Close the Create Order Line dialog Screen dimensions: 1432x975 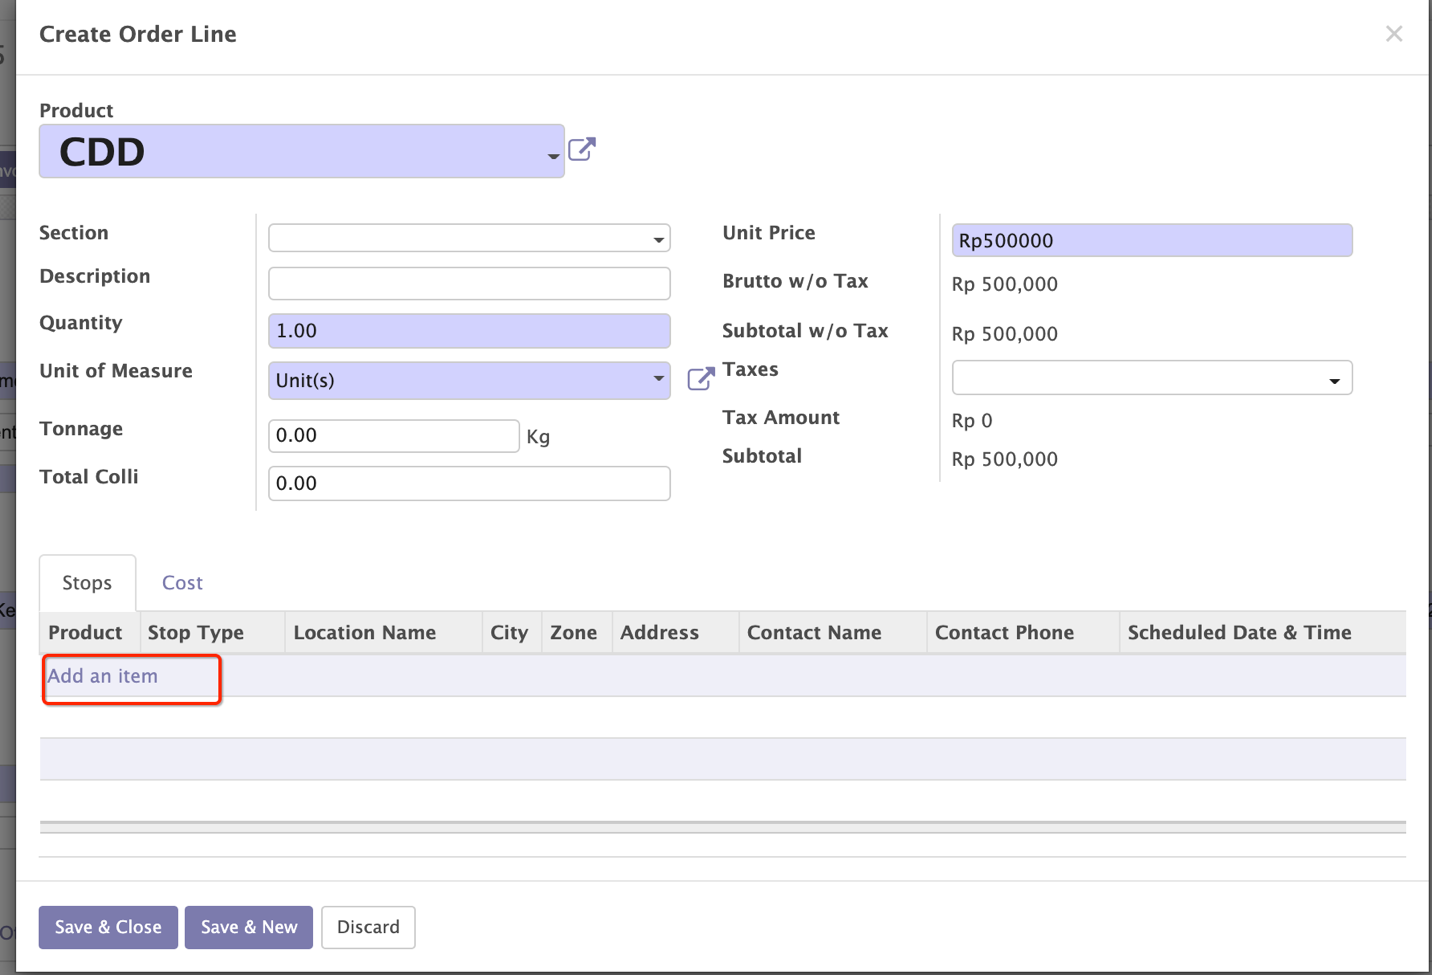[1394, 34]
